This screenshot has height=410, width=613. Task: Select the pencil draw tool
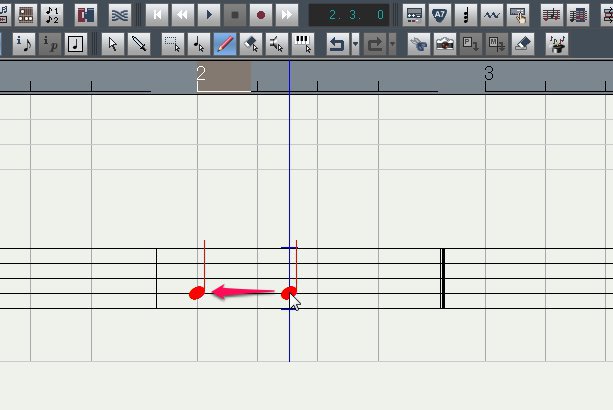coord(225,45)
